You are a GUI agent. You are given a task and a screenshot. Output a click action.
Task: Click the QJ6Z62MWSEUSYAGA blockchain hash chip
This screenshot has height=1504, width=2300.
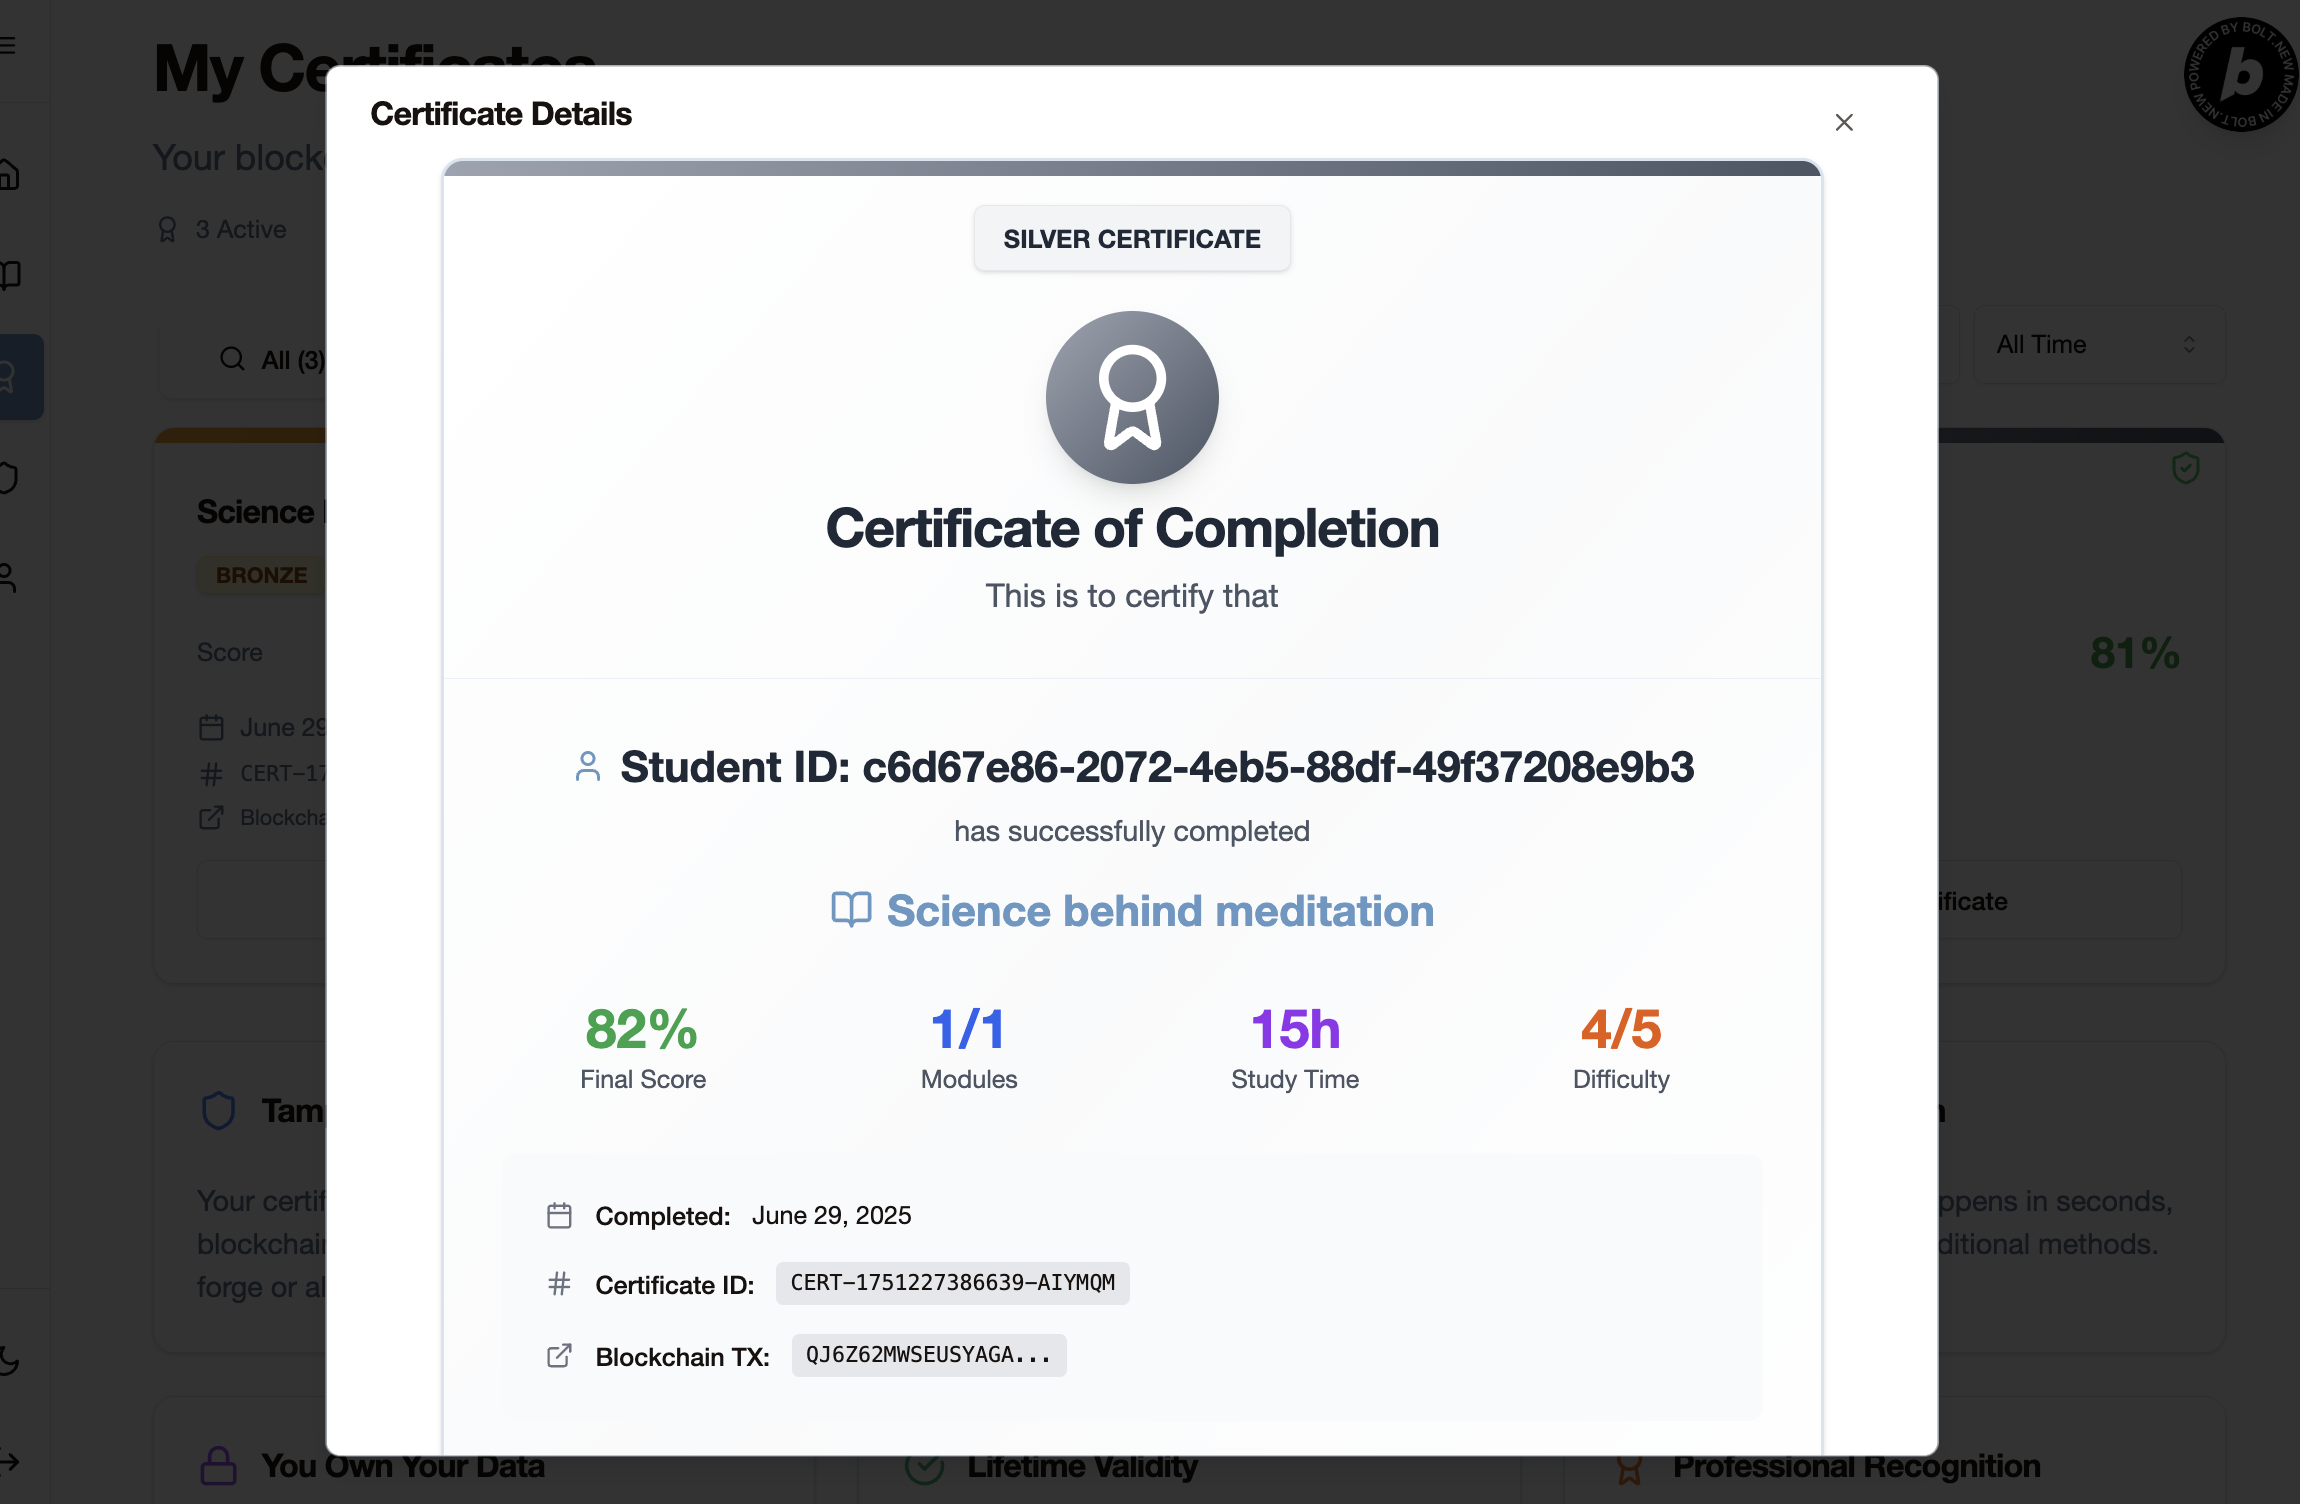pyautogui.click(x=928, y=1355)
